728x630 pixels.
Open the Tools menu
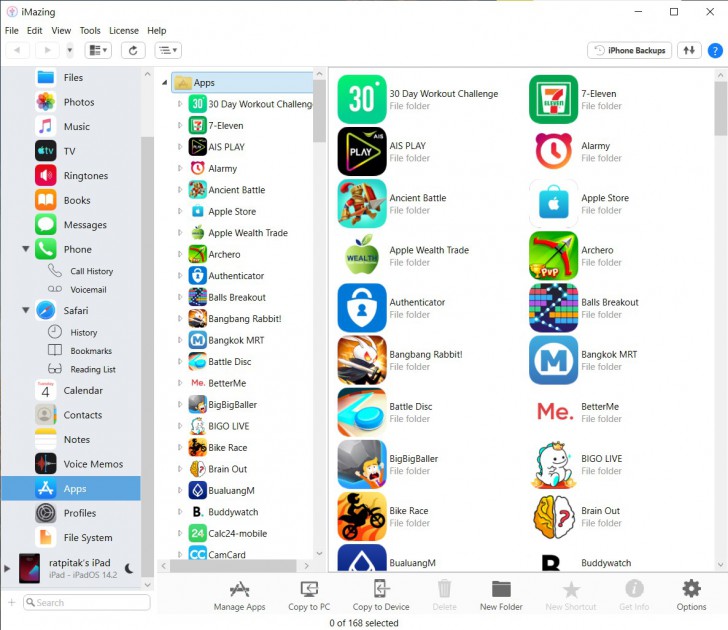point(90,31)
